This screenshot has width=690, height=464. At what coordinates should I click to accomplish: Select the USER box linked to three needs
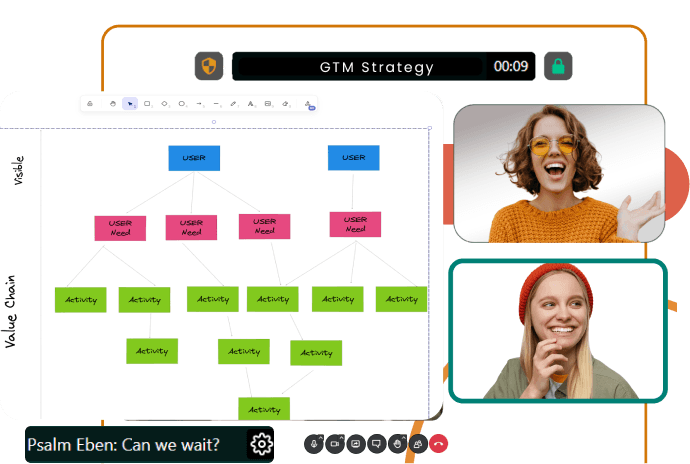click(x=194, y=158)
